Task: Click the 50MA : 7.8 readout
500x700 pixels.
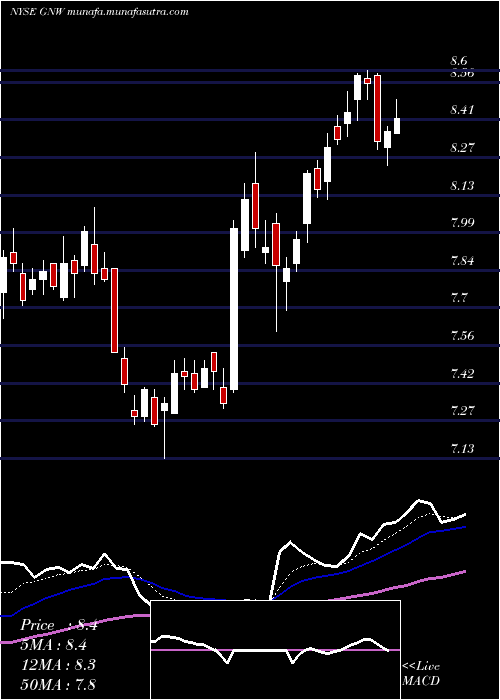Action: pyautogui.click(x=58, y=684)
